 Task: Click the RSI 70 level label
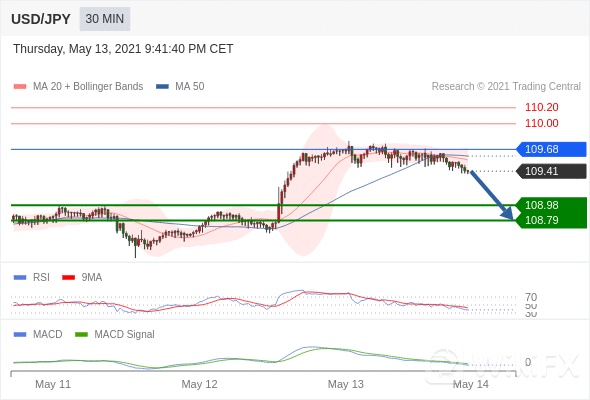(531, 297)
